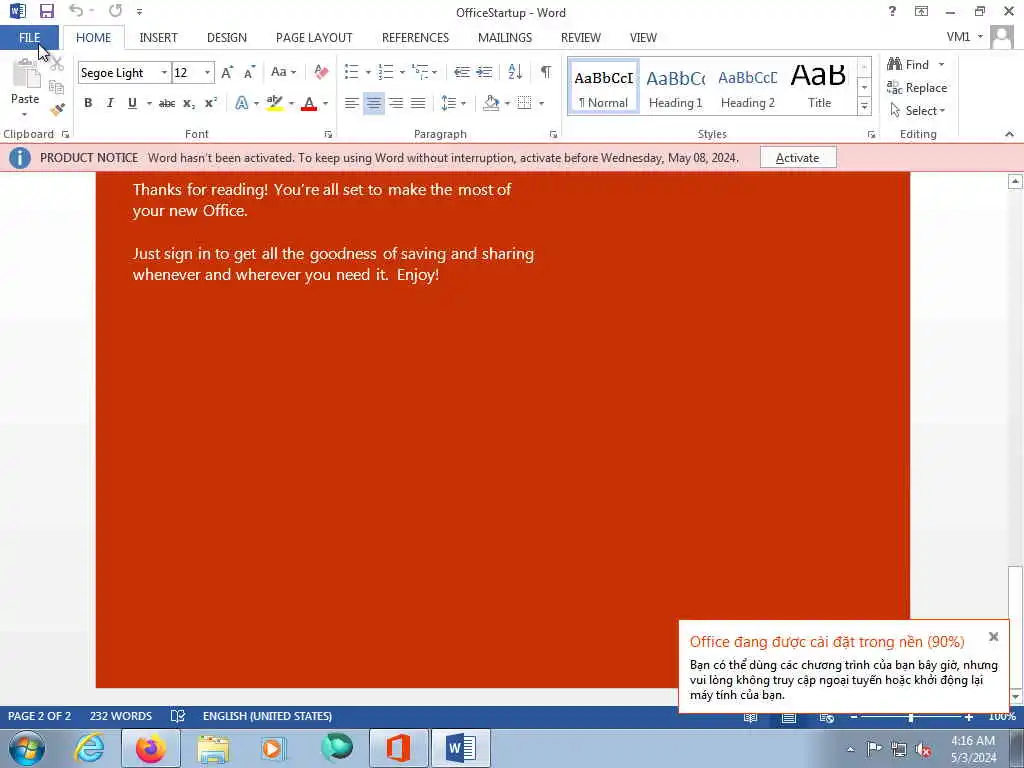
Task: Switch to the MAILINGS tab
Action: [505, 38]
